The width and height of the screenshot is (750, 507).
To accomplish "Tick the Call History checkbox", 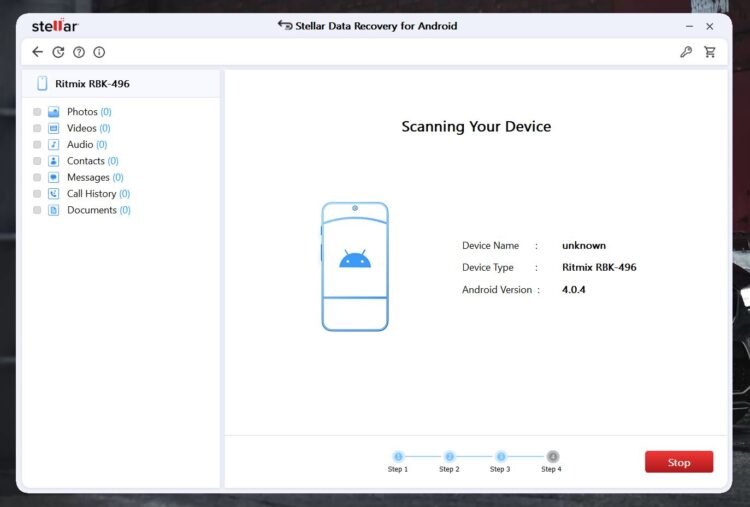I will [x=37, y=194].
